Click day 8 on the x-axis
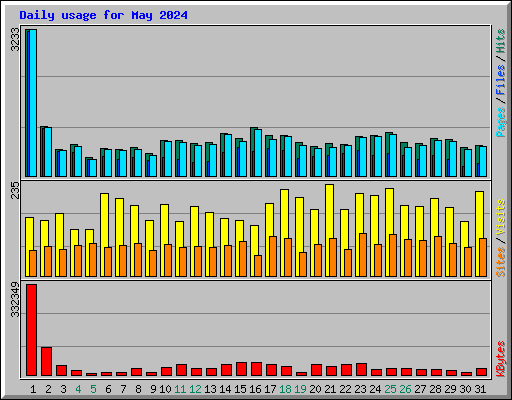This screenshot has height=400, width=512. [138, 389]
